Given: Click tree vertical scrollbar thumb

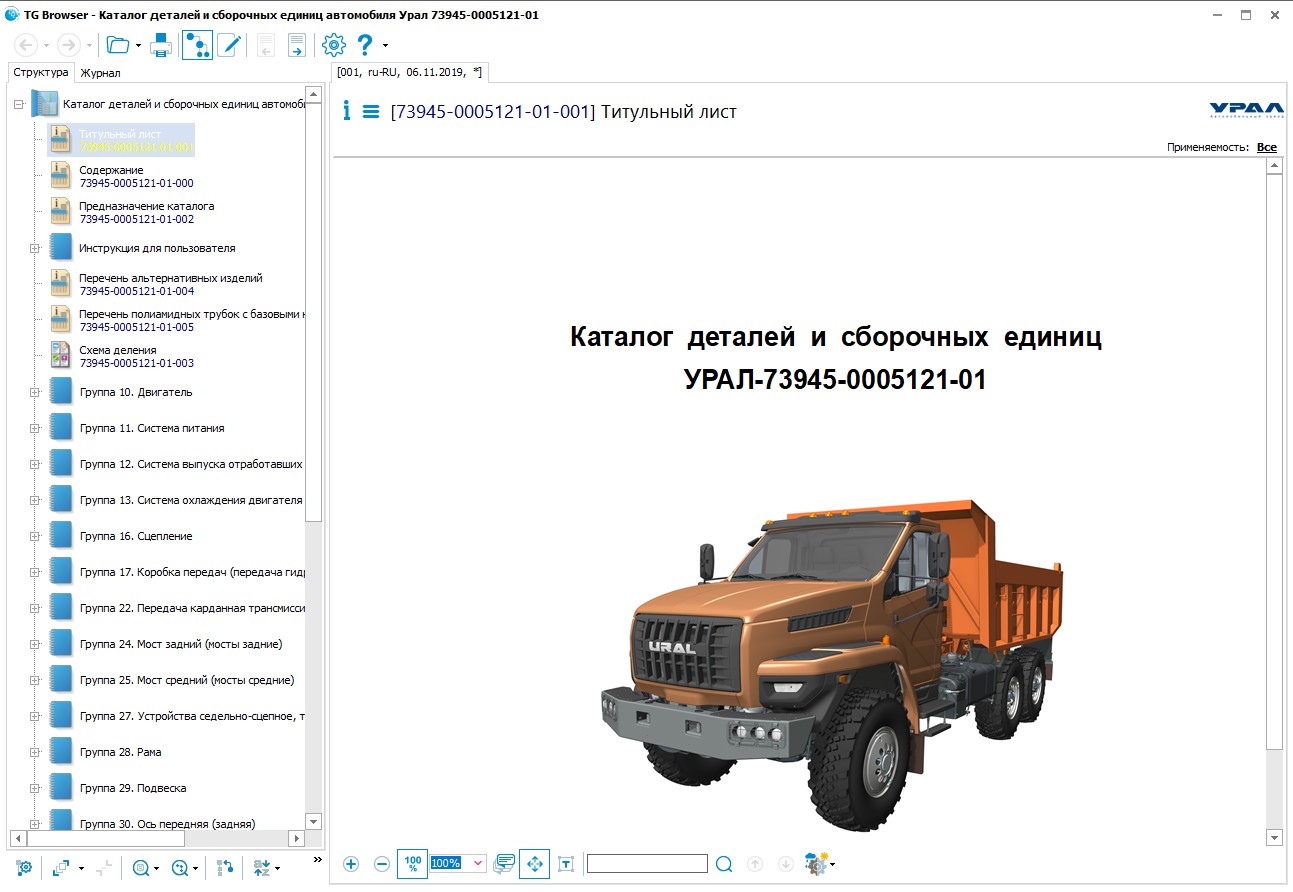Looking at the screenshot, I should click(314, 310).
